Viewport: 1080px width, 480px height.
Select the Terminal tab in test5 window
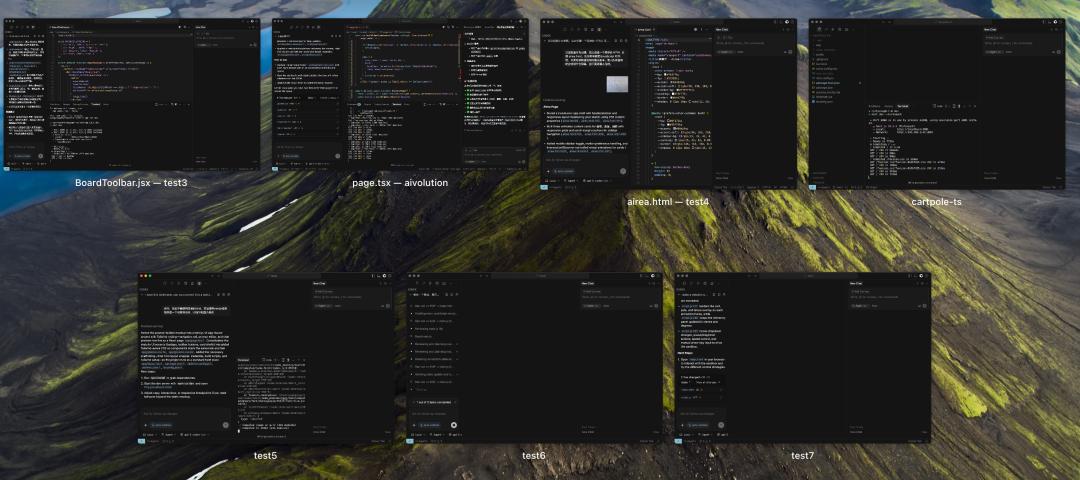point(243,359)
